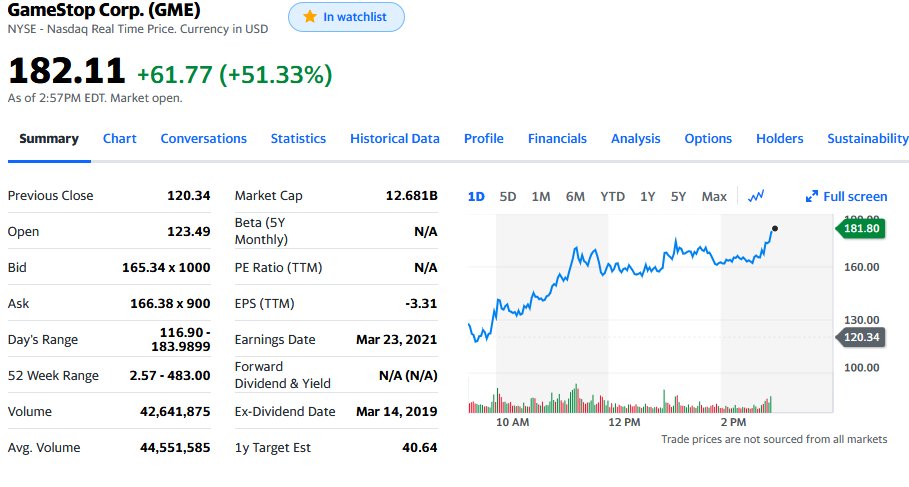The width and height of the screenshot is (909, 487).
Task: Click the Beta (5Y Monthly) label
Action: 261,231
